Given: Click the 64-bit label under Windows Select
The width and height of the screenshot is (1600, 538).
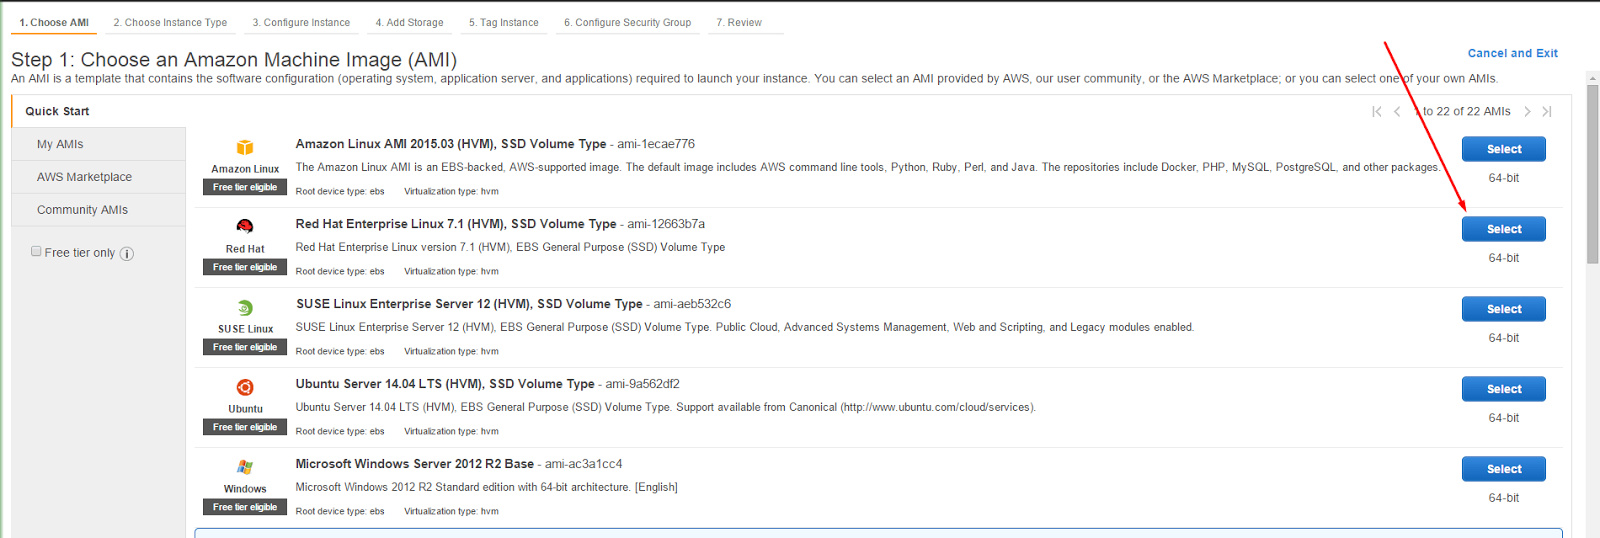Looking at the screenshot, I should tap(1503, 498).
